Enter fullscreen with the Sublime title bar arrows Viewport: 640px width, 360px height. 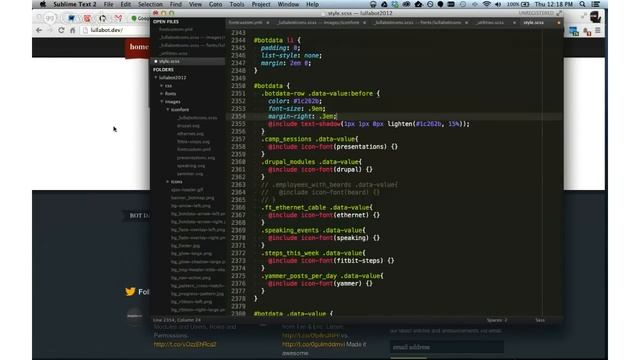coord(559,13)
